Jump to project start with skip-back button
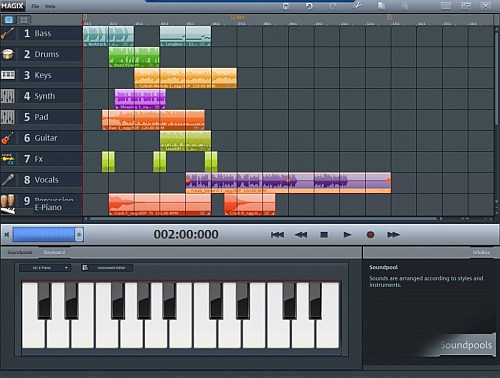This screenshot has height=378, width=500. 277,235
